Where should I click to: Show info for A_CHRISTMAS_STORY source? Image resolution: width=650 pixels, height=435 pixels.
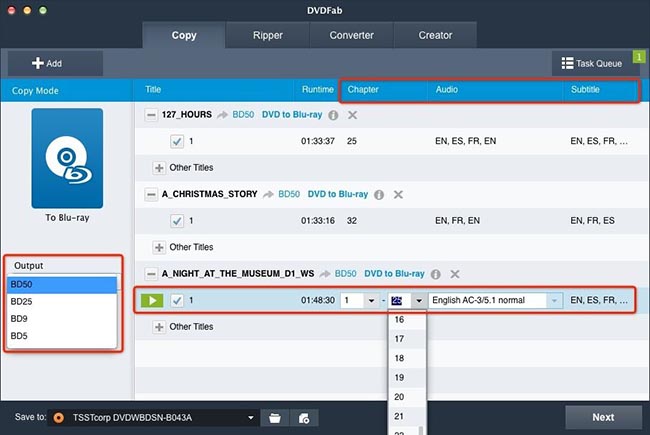click(379, 195)
